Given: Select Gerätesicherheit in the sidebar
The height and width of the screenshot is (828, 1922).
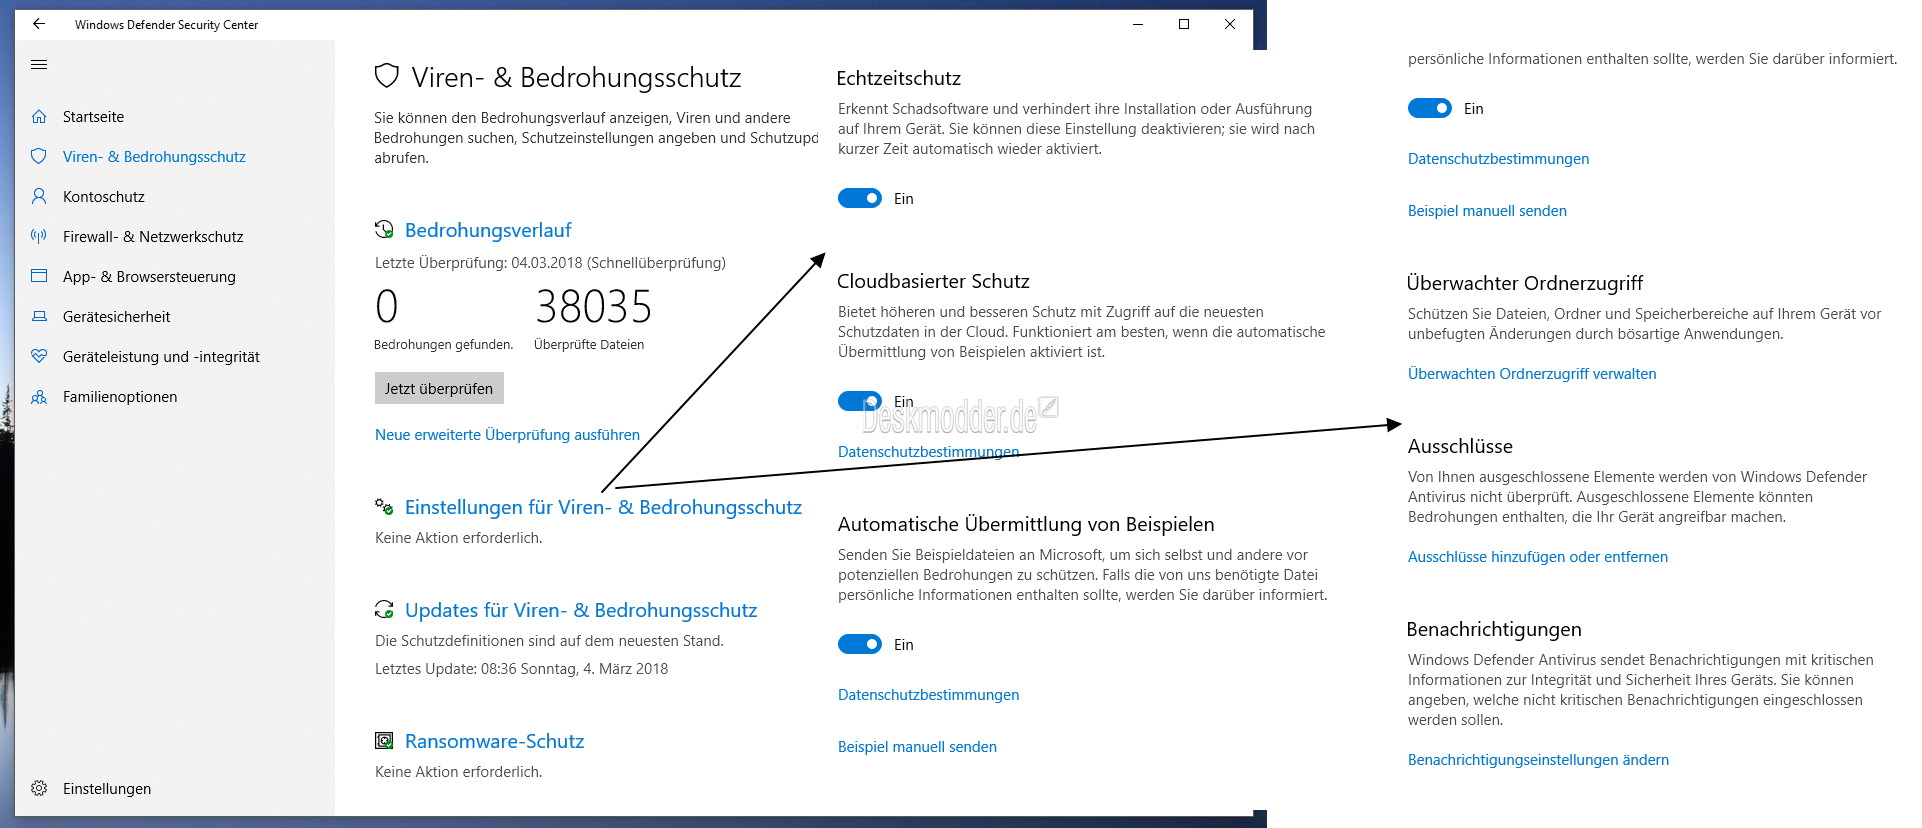Looking at the screenshot, I should click(117, 317).
